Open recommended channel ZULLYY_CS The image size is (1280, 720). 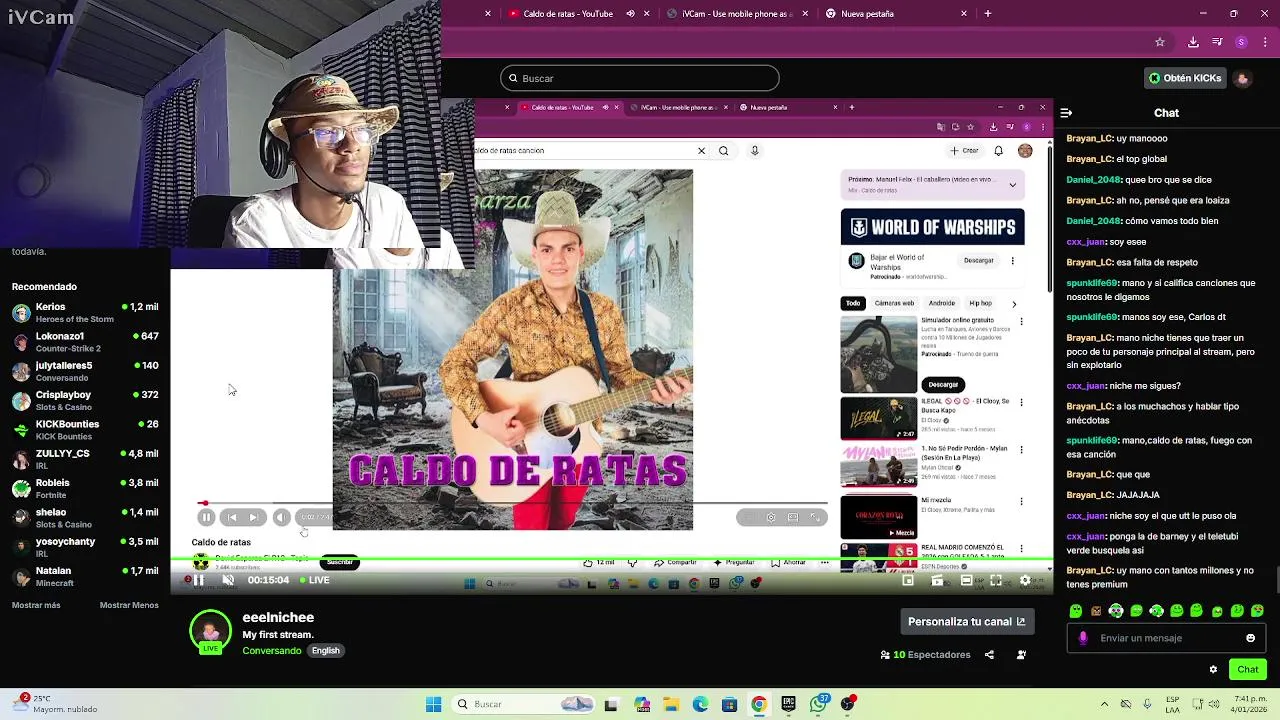click(x=85, y=459)
